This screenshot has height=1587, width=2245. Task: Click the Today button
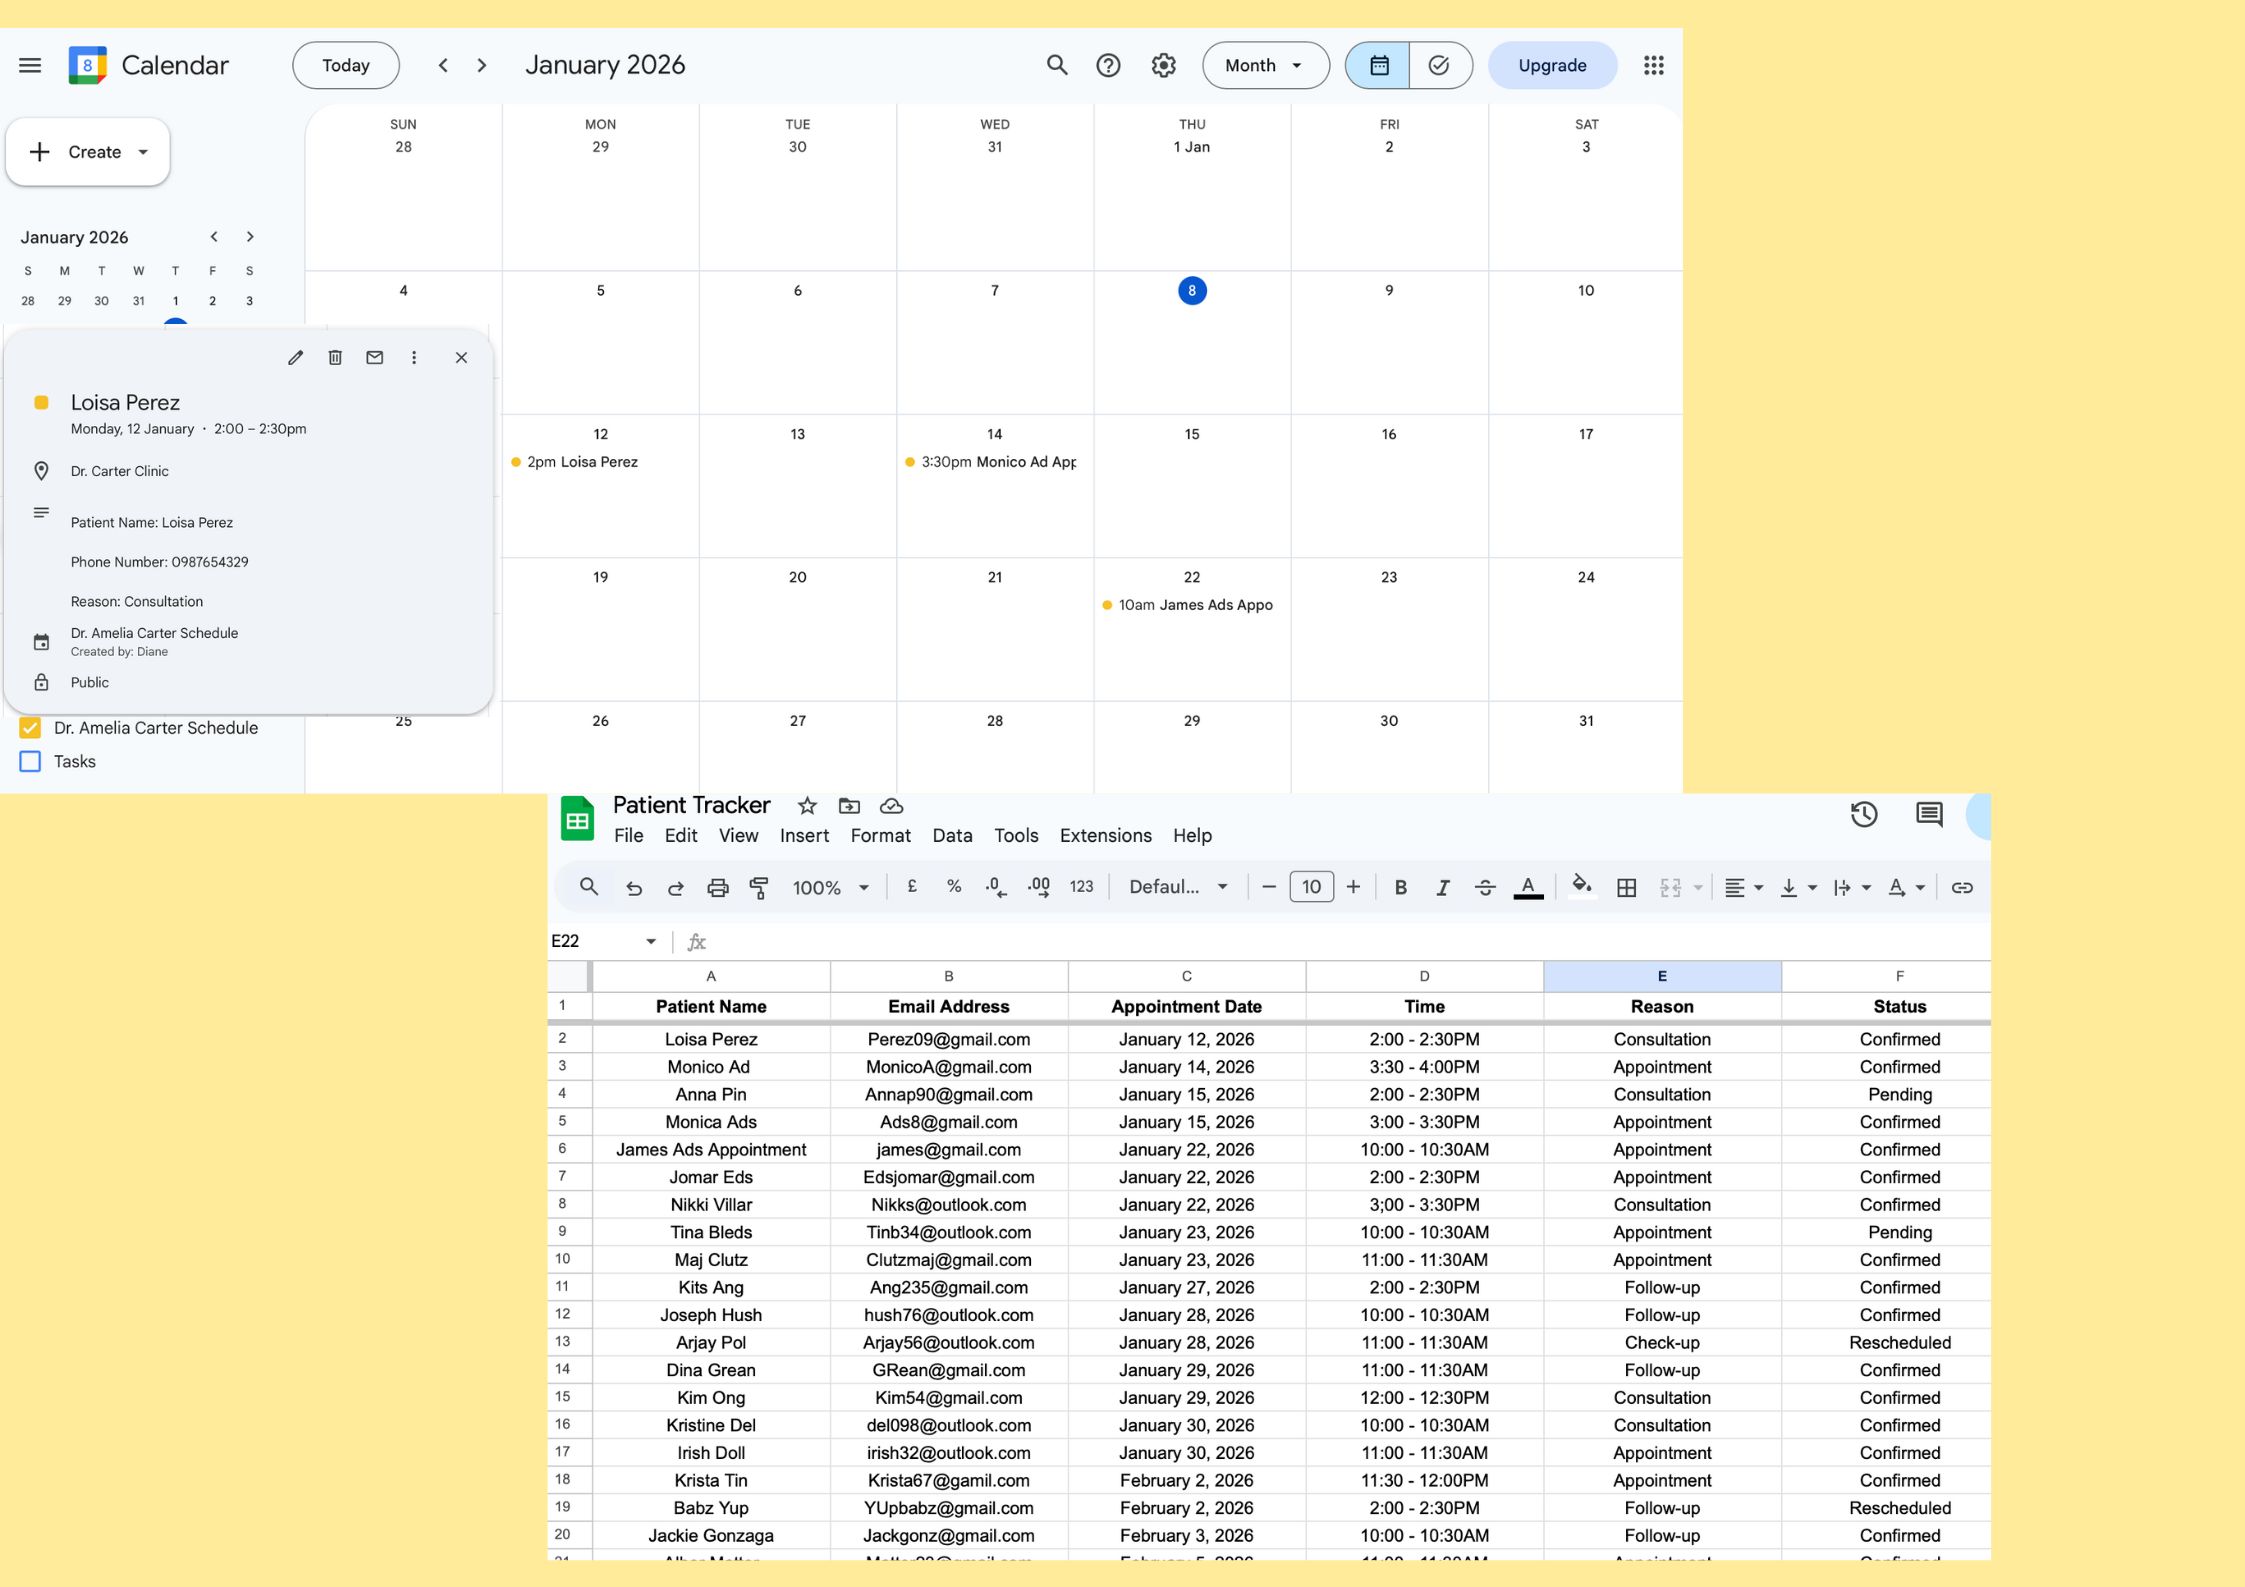point(346,66)
